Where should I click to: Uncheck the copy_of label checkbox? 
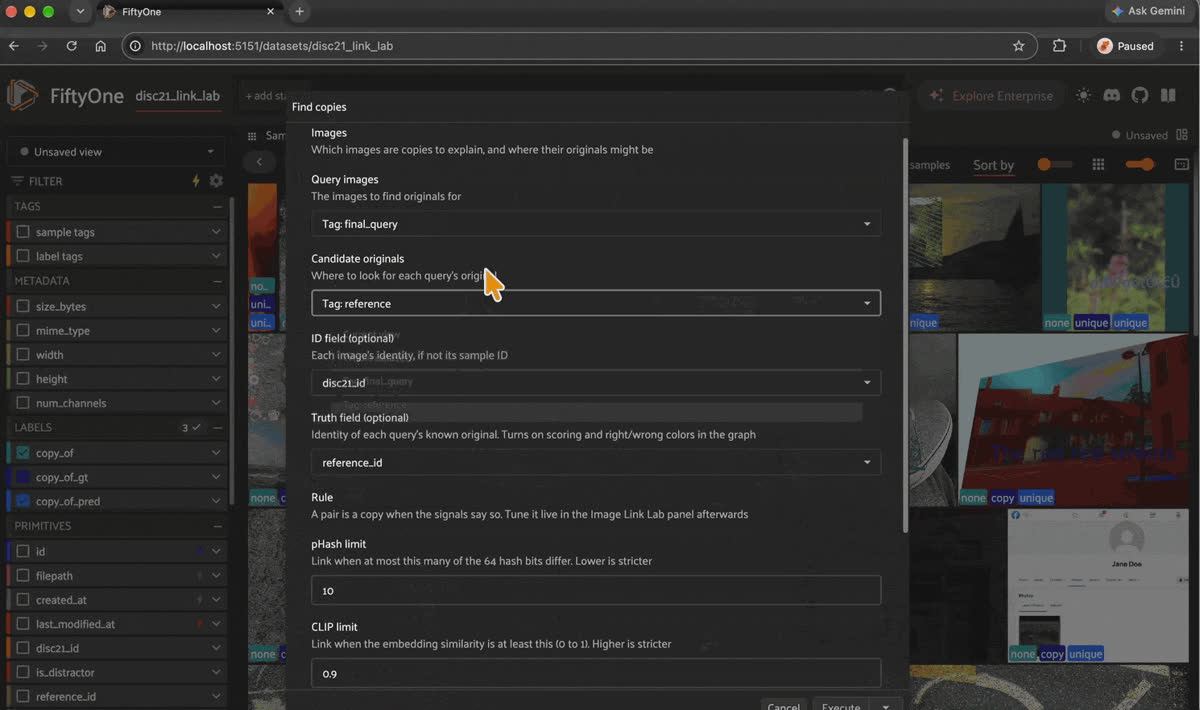click(x=23, y=453)
